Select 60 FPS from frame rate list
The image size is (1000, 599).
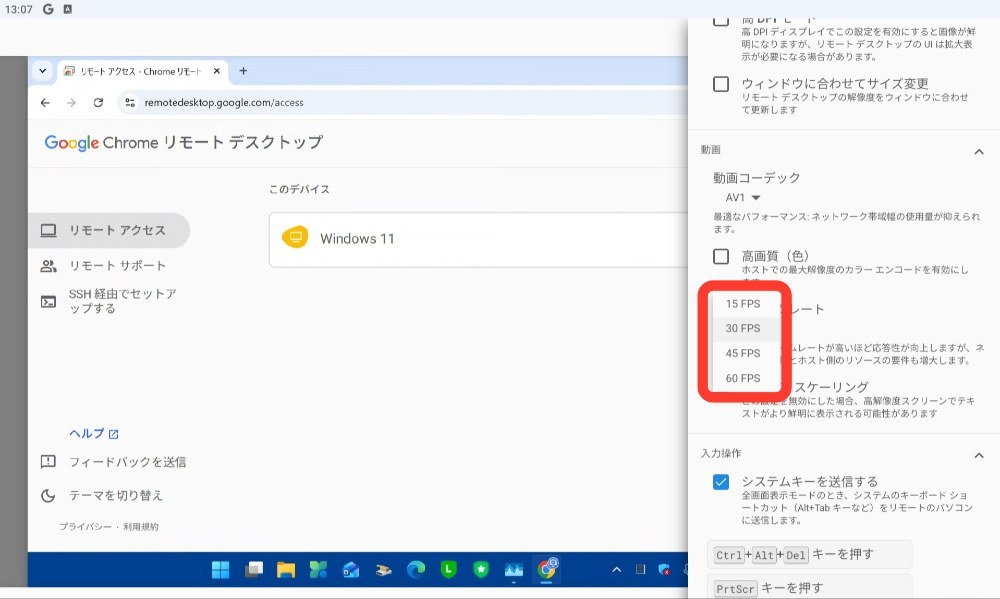743,378
